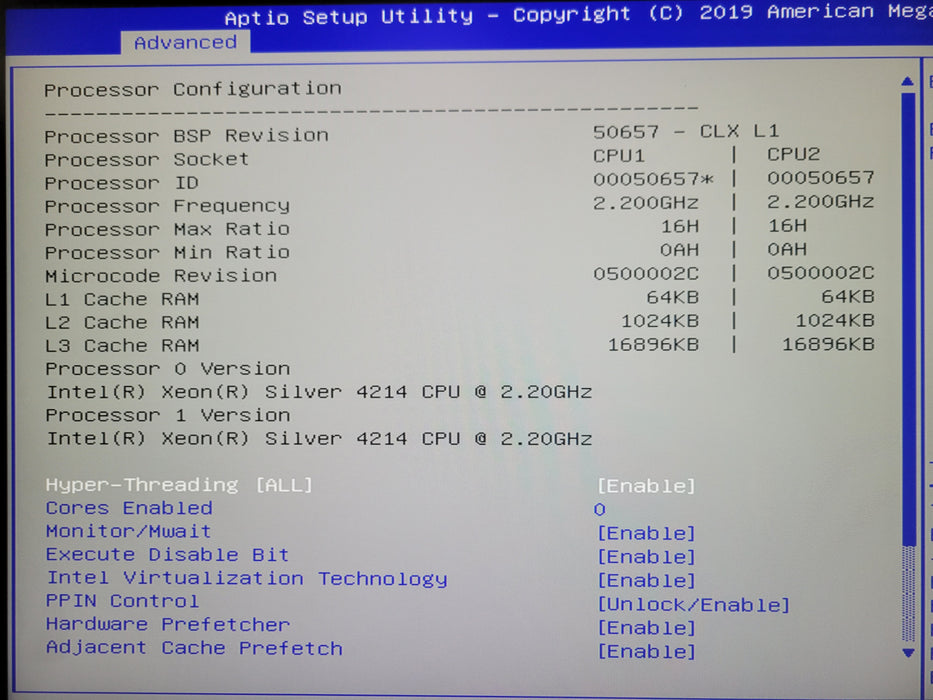The image size is (933, 700).
Task: Click Processor Frequency label
Action: (x=167, y=206)
